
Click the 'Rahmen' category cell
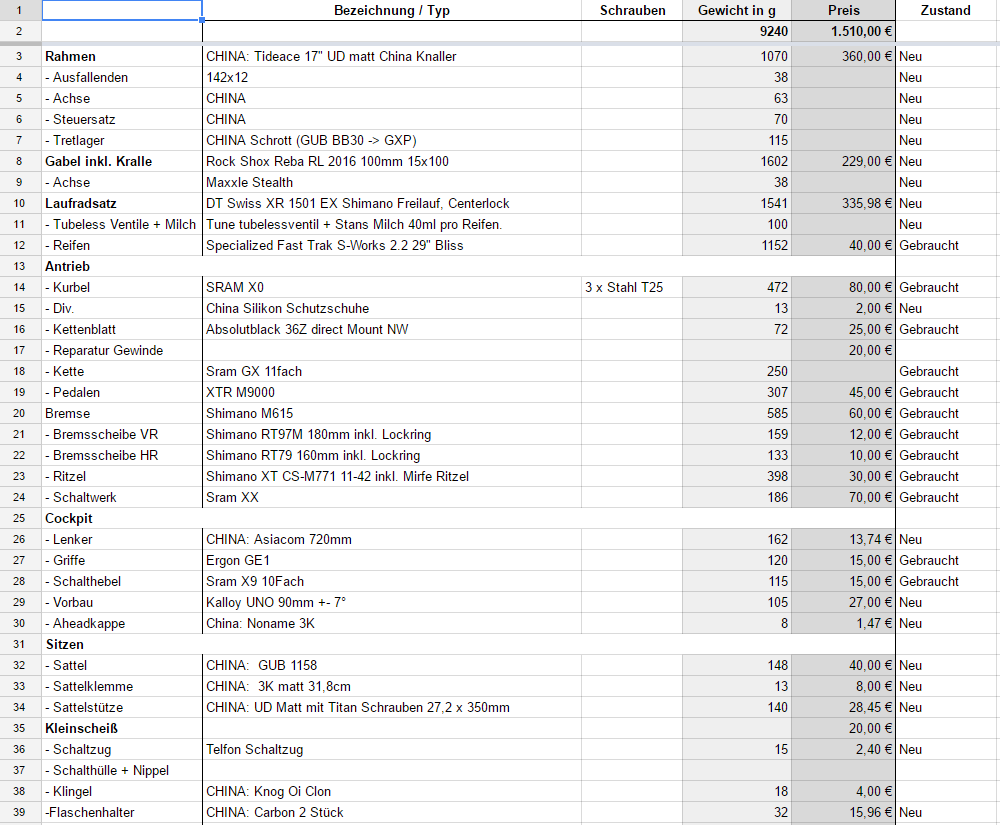pos(122,56)
